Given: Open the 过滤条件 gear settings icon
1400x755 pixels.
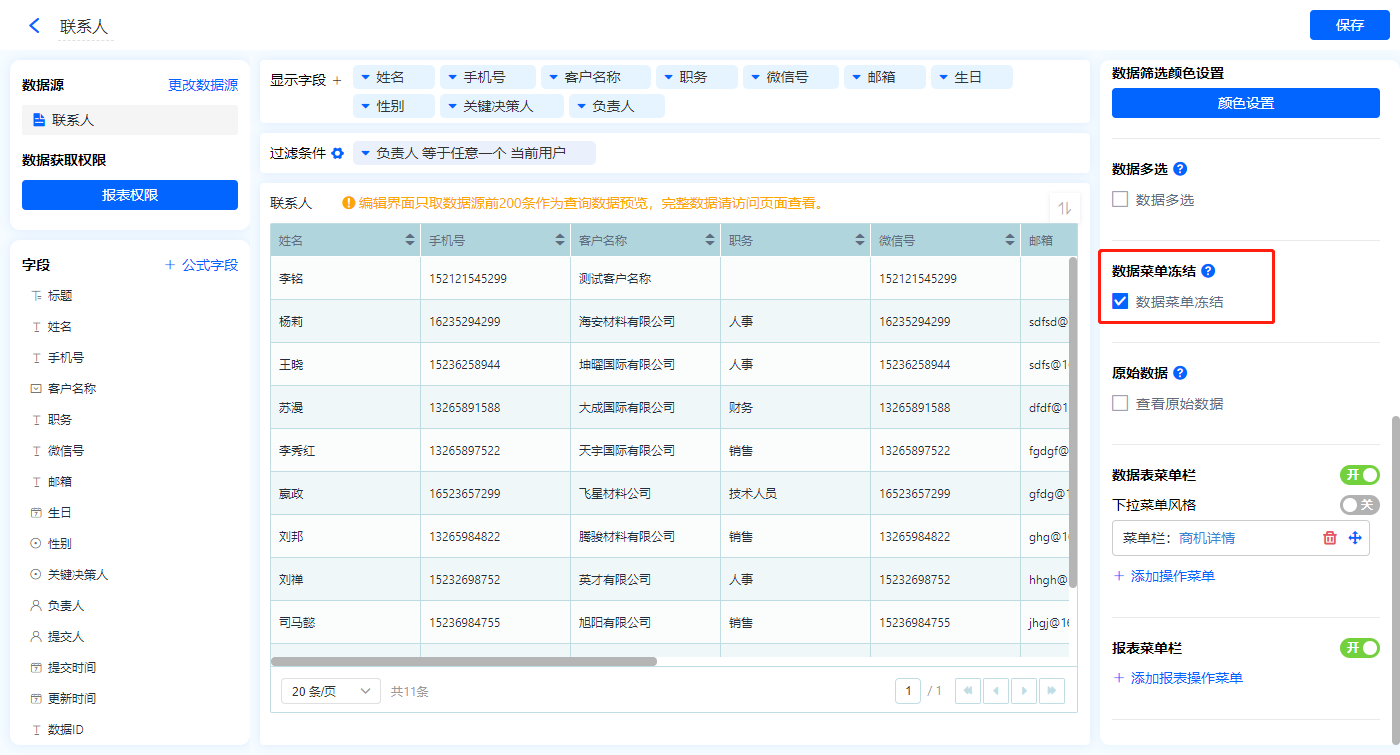Looking at the screenshot, I should point(337,153).
